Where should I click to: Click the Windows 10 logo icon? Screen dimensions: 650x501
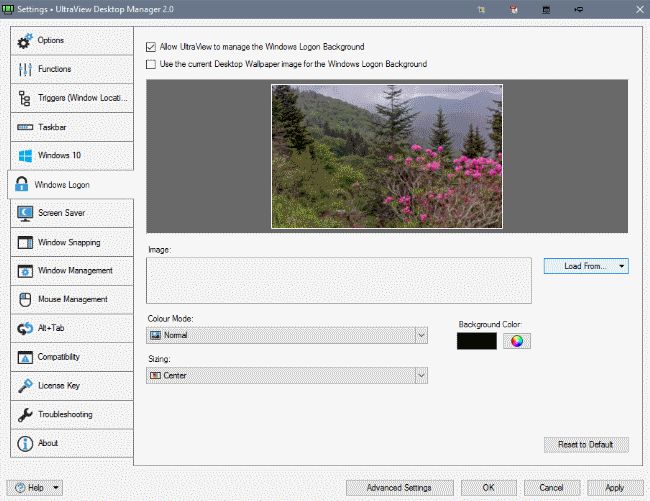(26, 156)
